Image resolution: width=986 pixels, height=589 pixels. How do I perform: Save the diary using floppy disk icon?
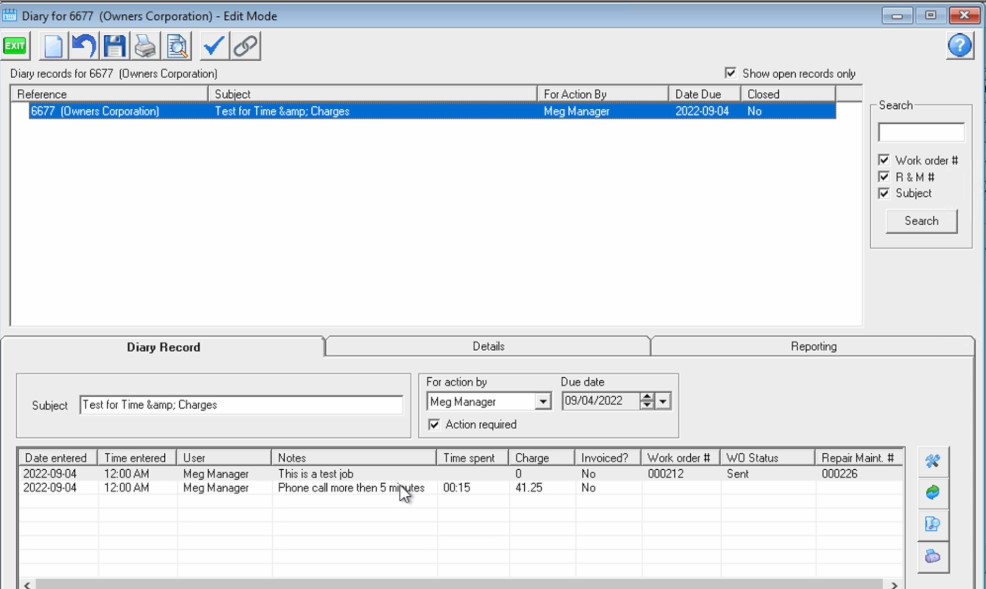(115, 46)
